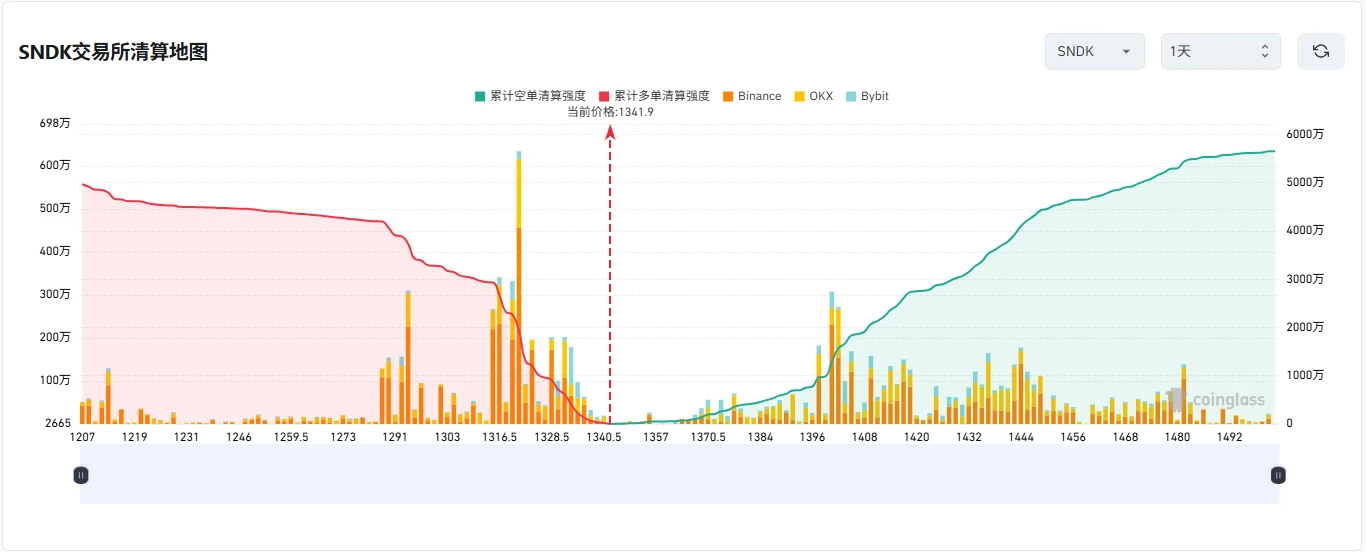Click inside the zoom range slider track
This screenshot has width=1366, height=552.
pyautogui.click(x=679, y=475)
